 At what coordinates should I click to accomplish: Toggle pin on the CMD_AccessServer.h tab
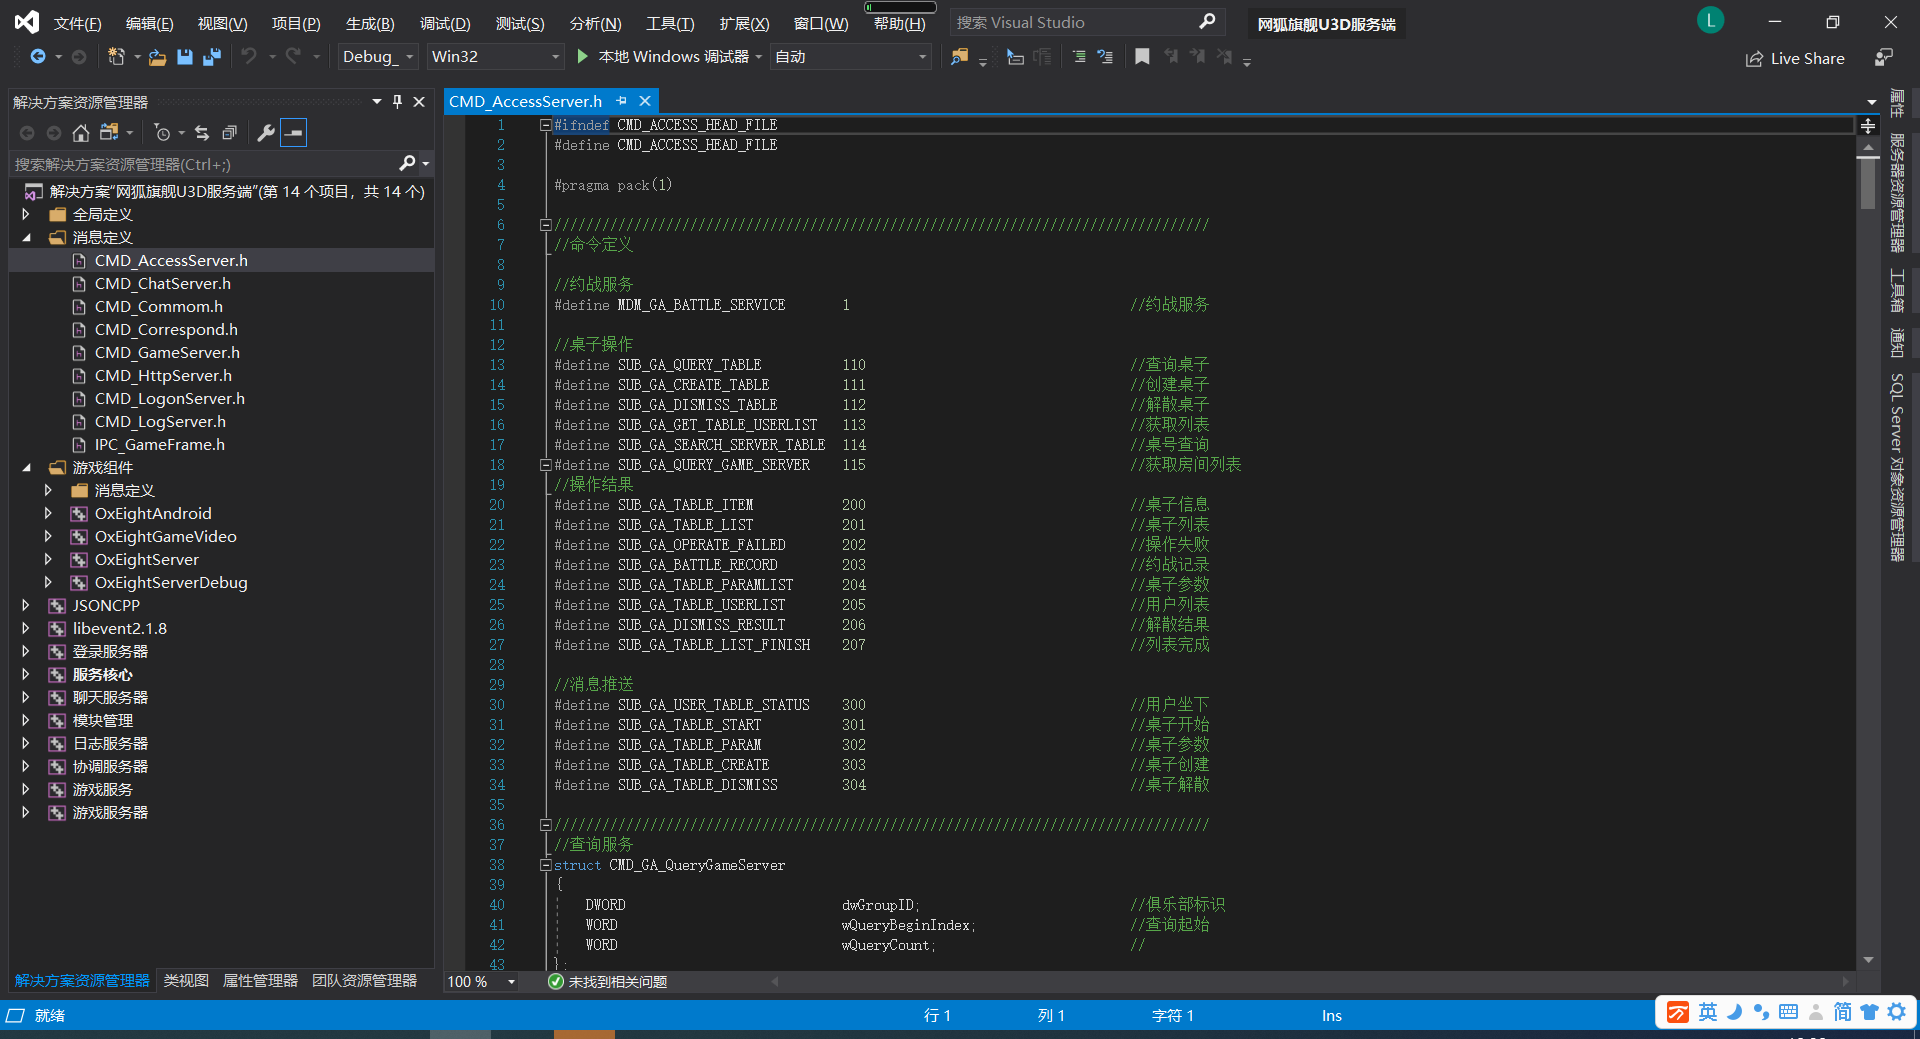621,101
